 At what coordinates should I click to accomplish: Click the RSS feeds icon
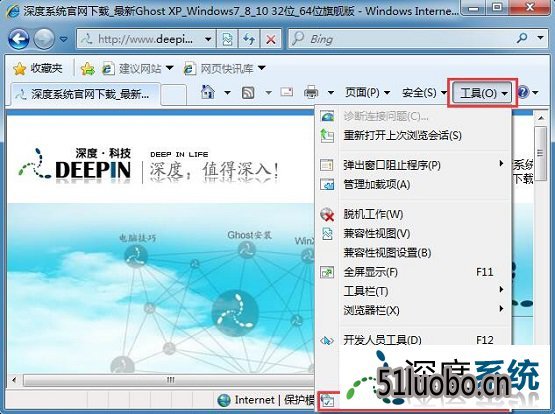point(248,93)
